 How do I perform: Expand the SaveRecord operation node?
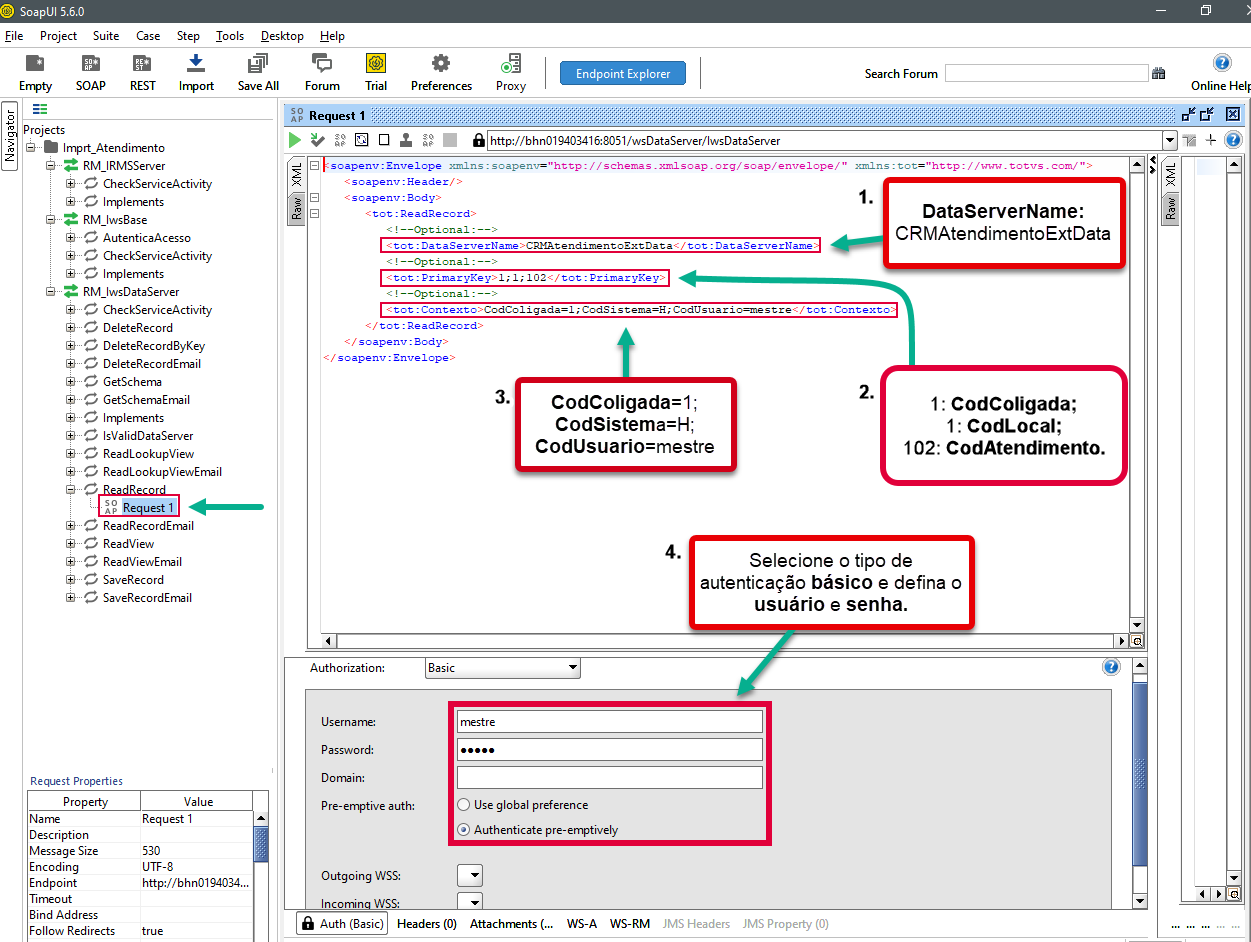click(71, 580)
